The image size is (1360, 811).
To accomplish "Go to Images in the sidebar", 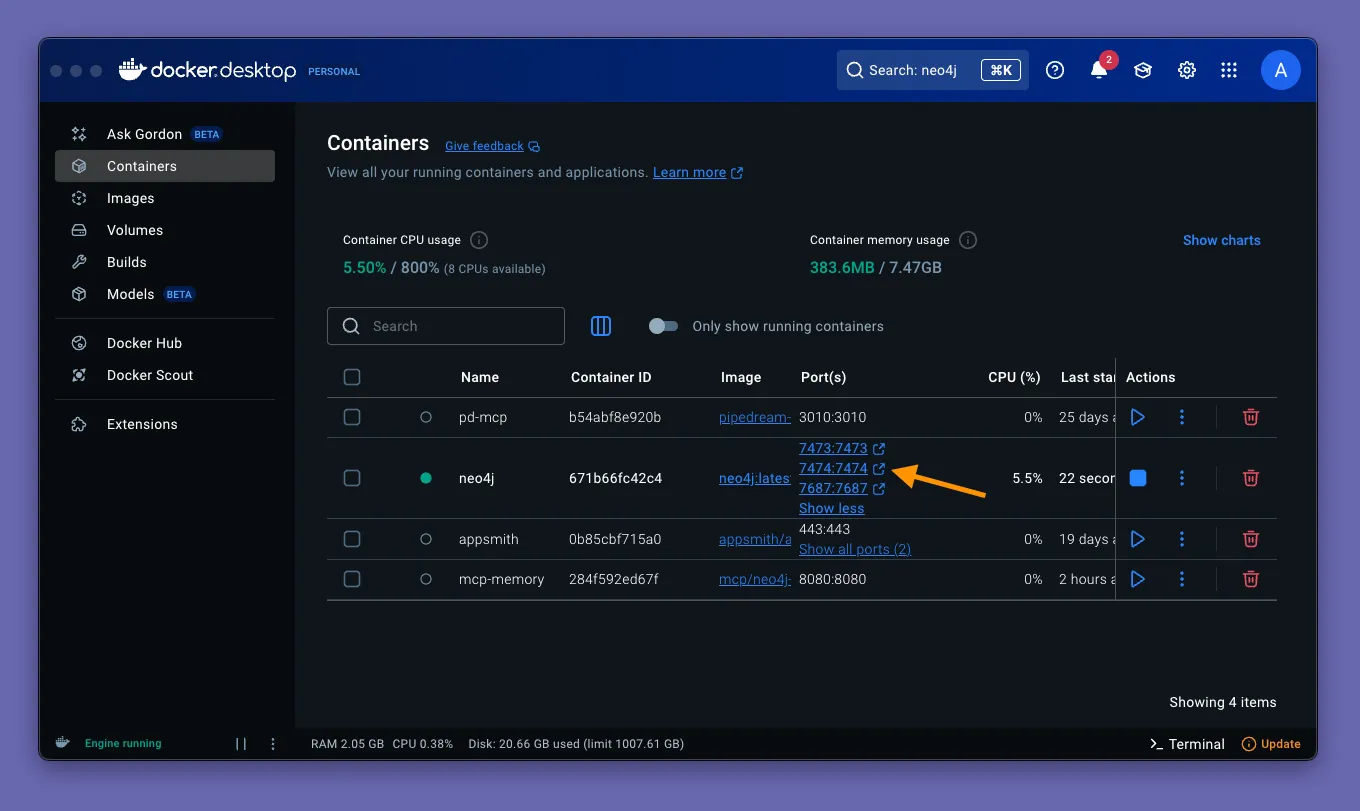I will (x=130, y=198).
